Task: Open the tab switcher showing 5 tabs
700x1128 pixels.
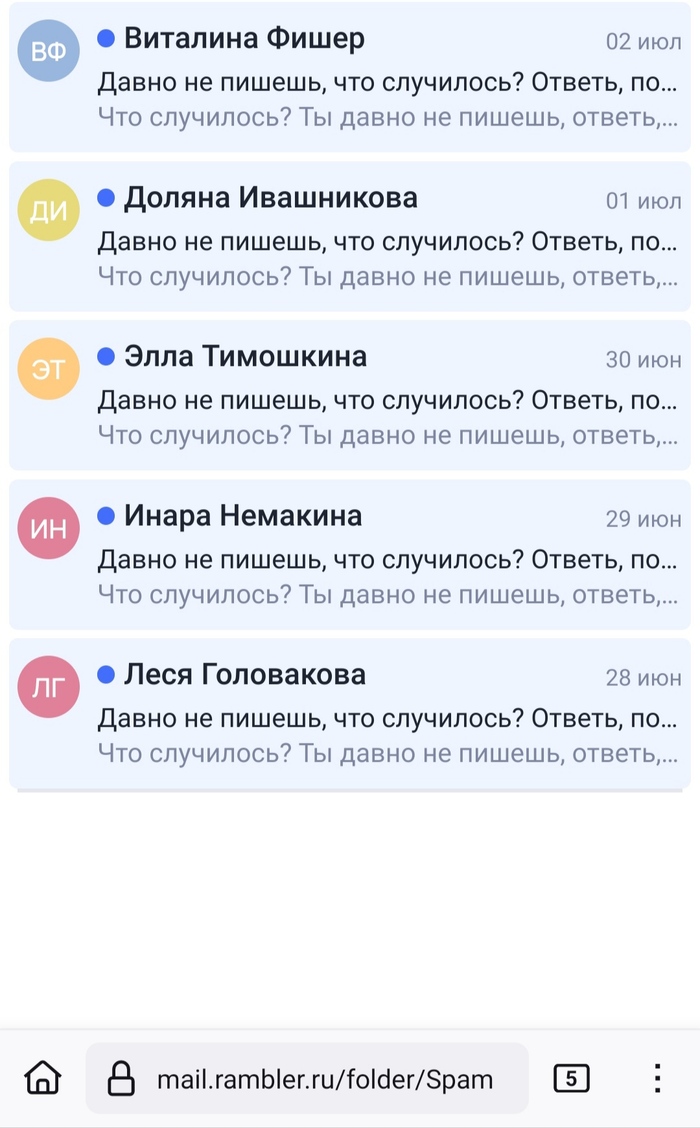Action: click(x=571, y=1078)
